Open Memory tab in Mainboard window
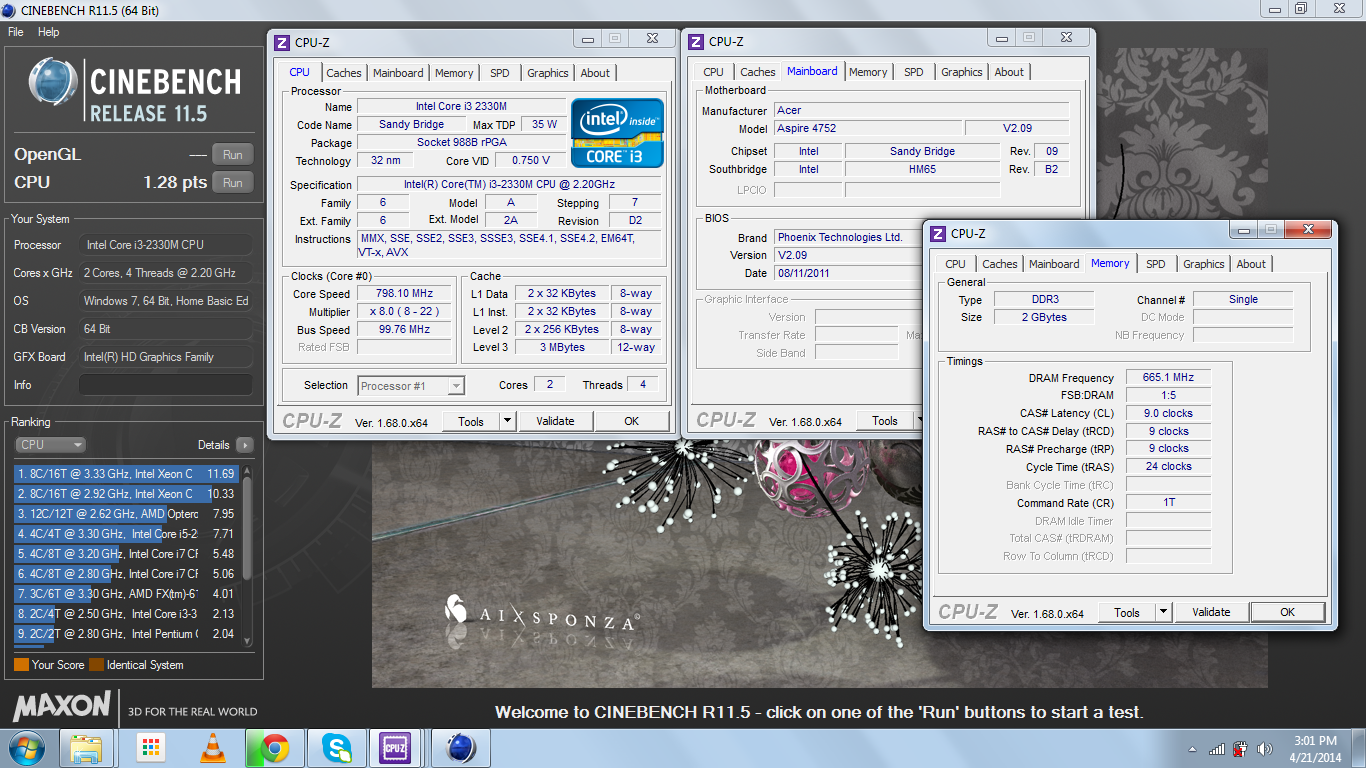The width and height of the screenshot is (1366, 768). (868, 72)
